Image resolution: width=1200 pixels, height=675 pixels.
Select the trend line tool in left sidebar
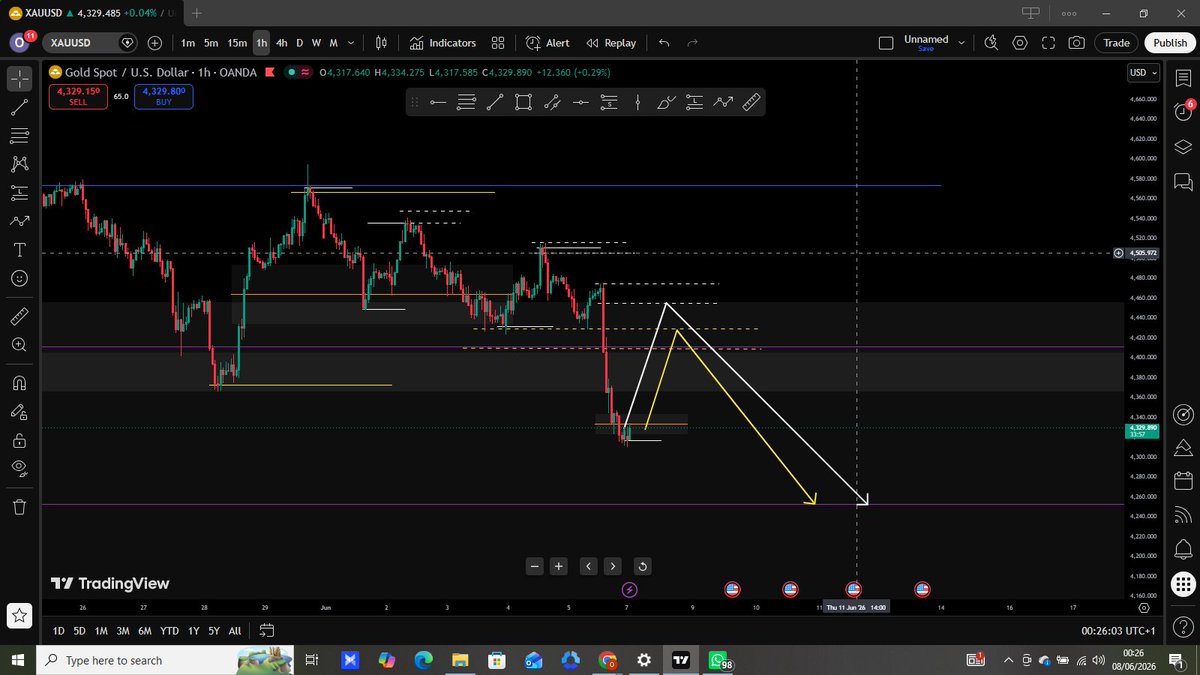[19, 107]
